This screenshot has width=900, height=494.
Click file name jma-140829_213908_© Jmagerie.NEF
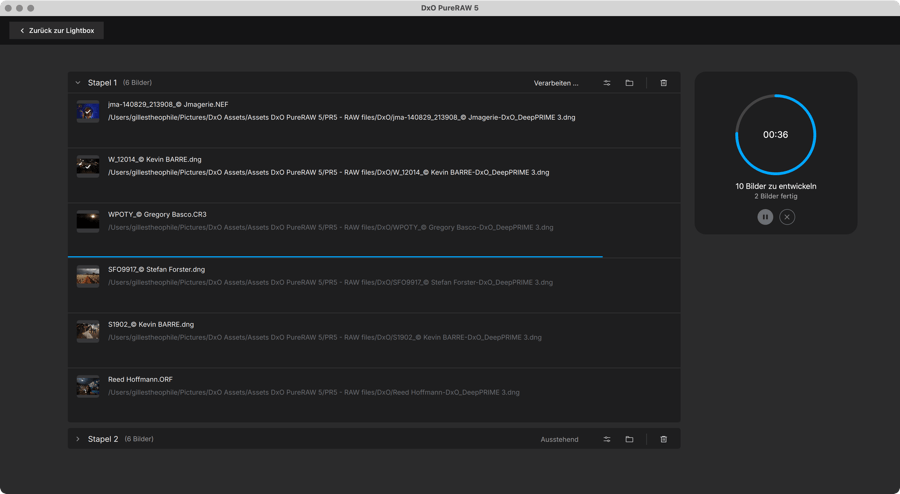click(x=168, y=104)
